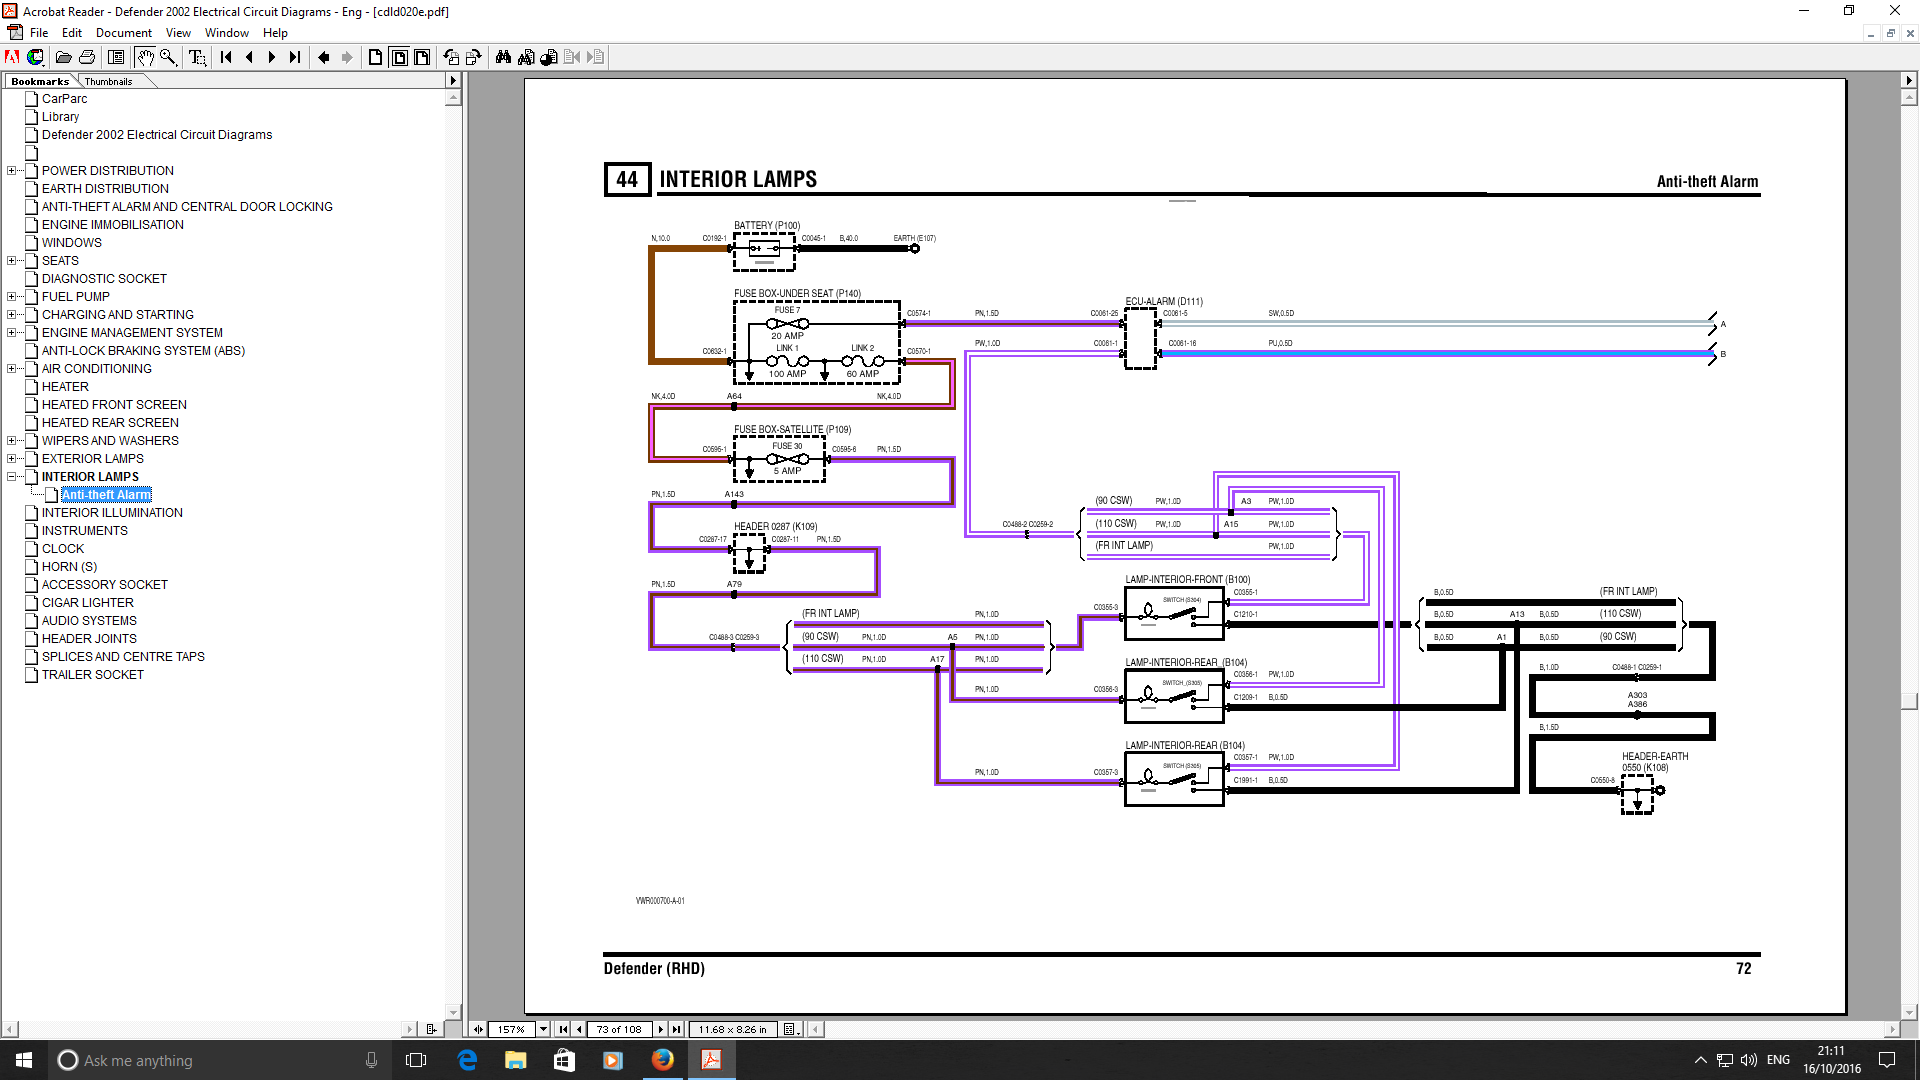Select the Zoom In magnifier tool
This screenshot has height=1080, width=1920.
[168, 57]
